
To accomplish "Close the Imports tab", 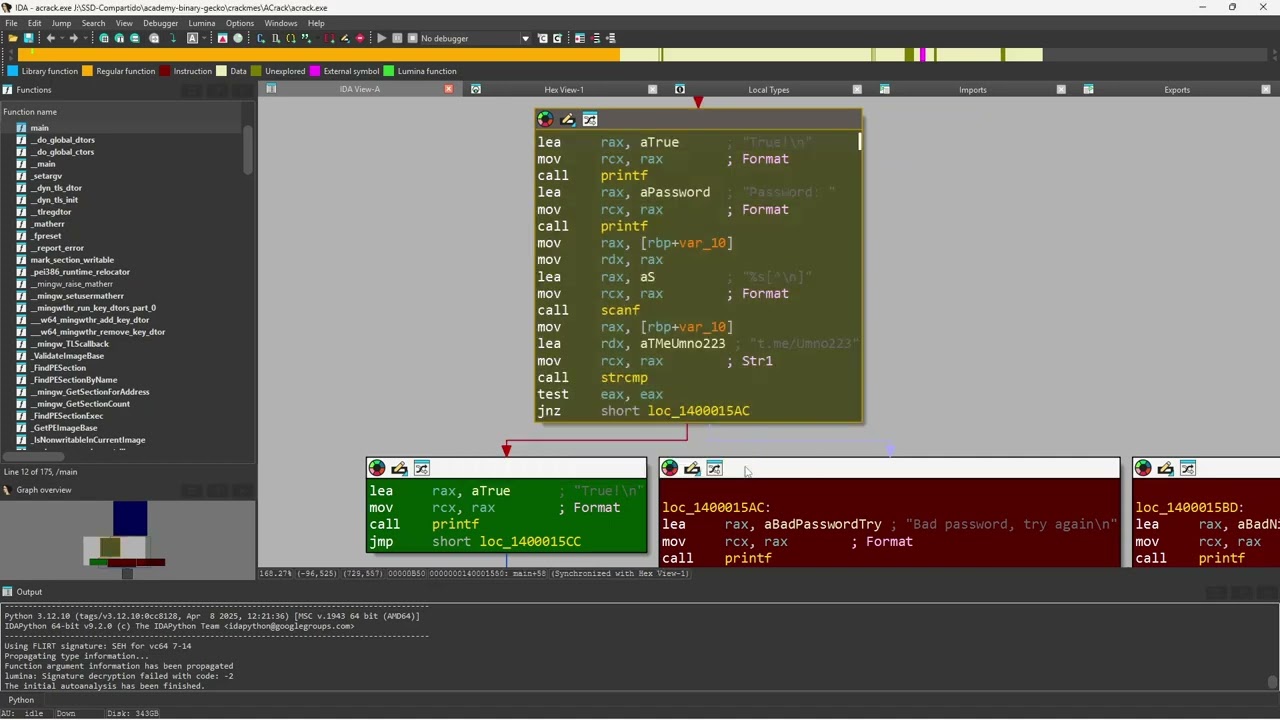I will click(1061, 89).
